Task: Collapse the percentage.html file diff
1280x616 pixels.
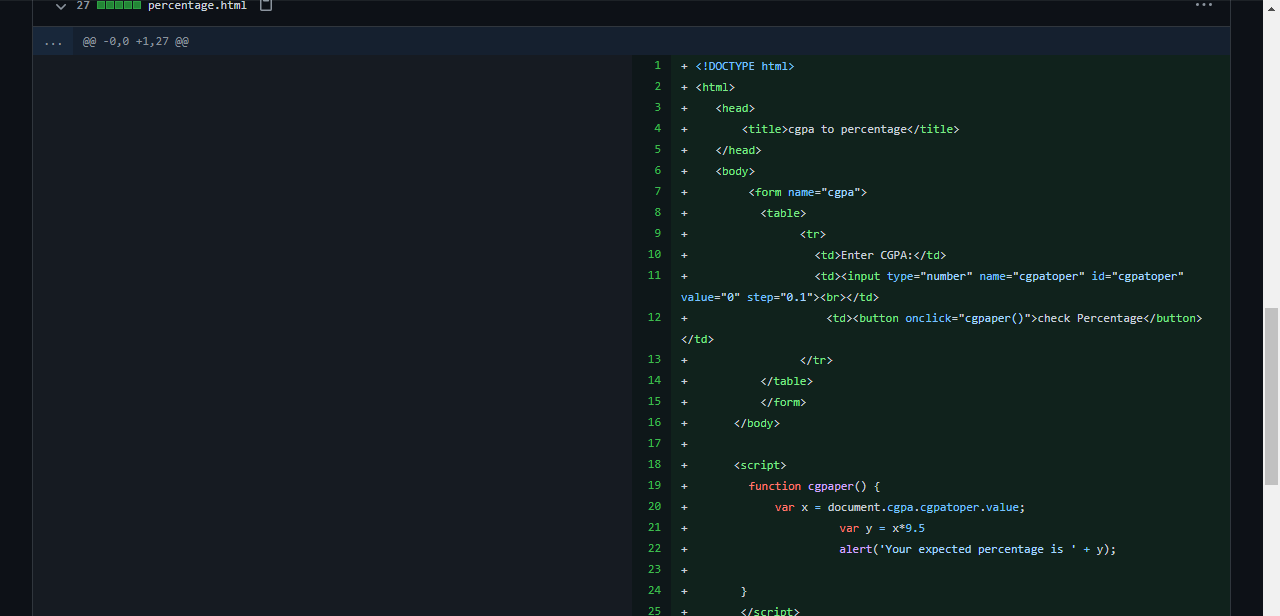Action: [x=61, y=6]
